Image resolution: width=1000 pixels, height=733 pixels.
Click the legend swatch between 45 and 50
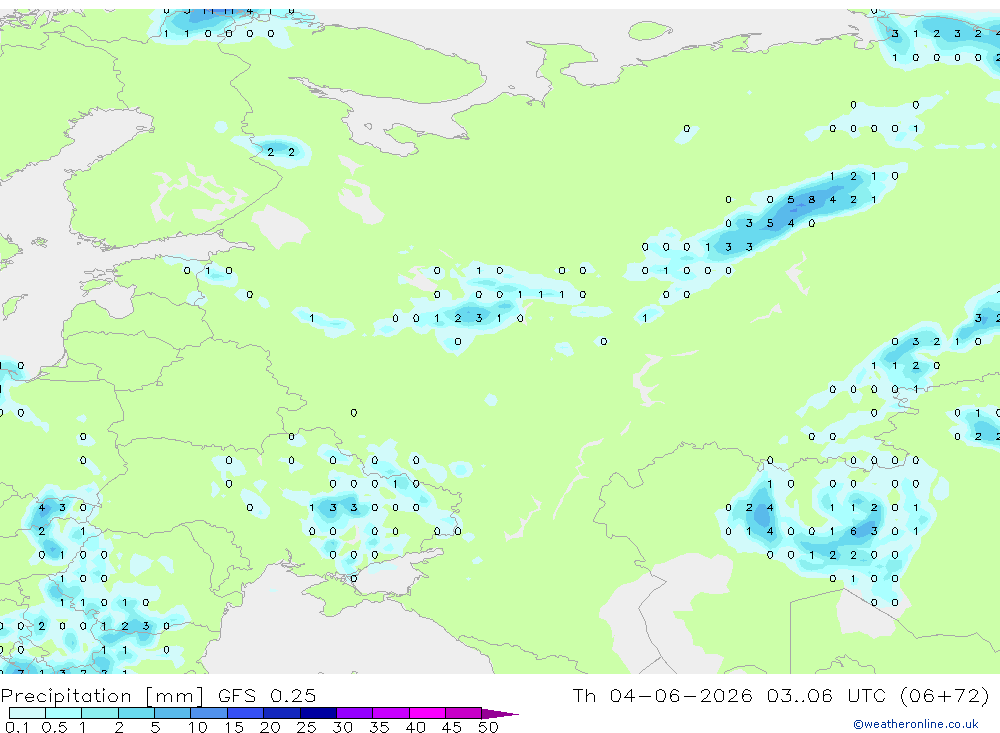(463, 713)
